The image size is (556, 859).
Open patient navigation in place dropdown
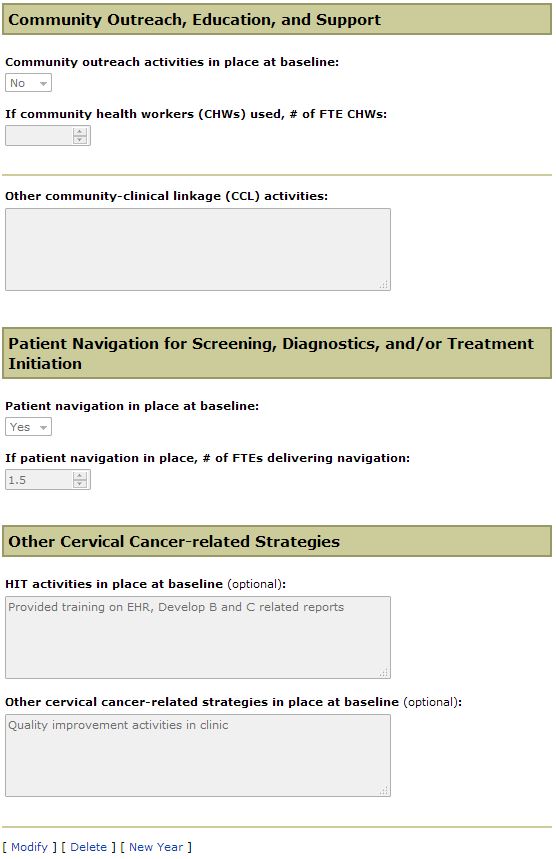pos(28,427)
